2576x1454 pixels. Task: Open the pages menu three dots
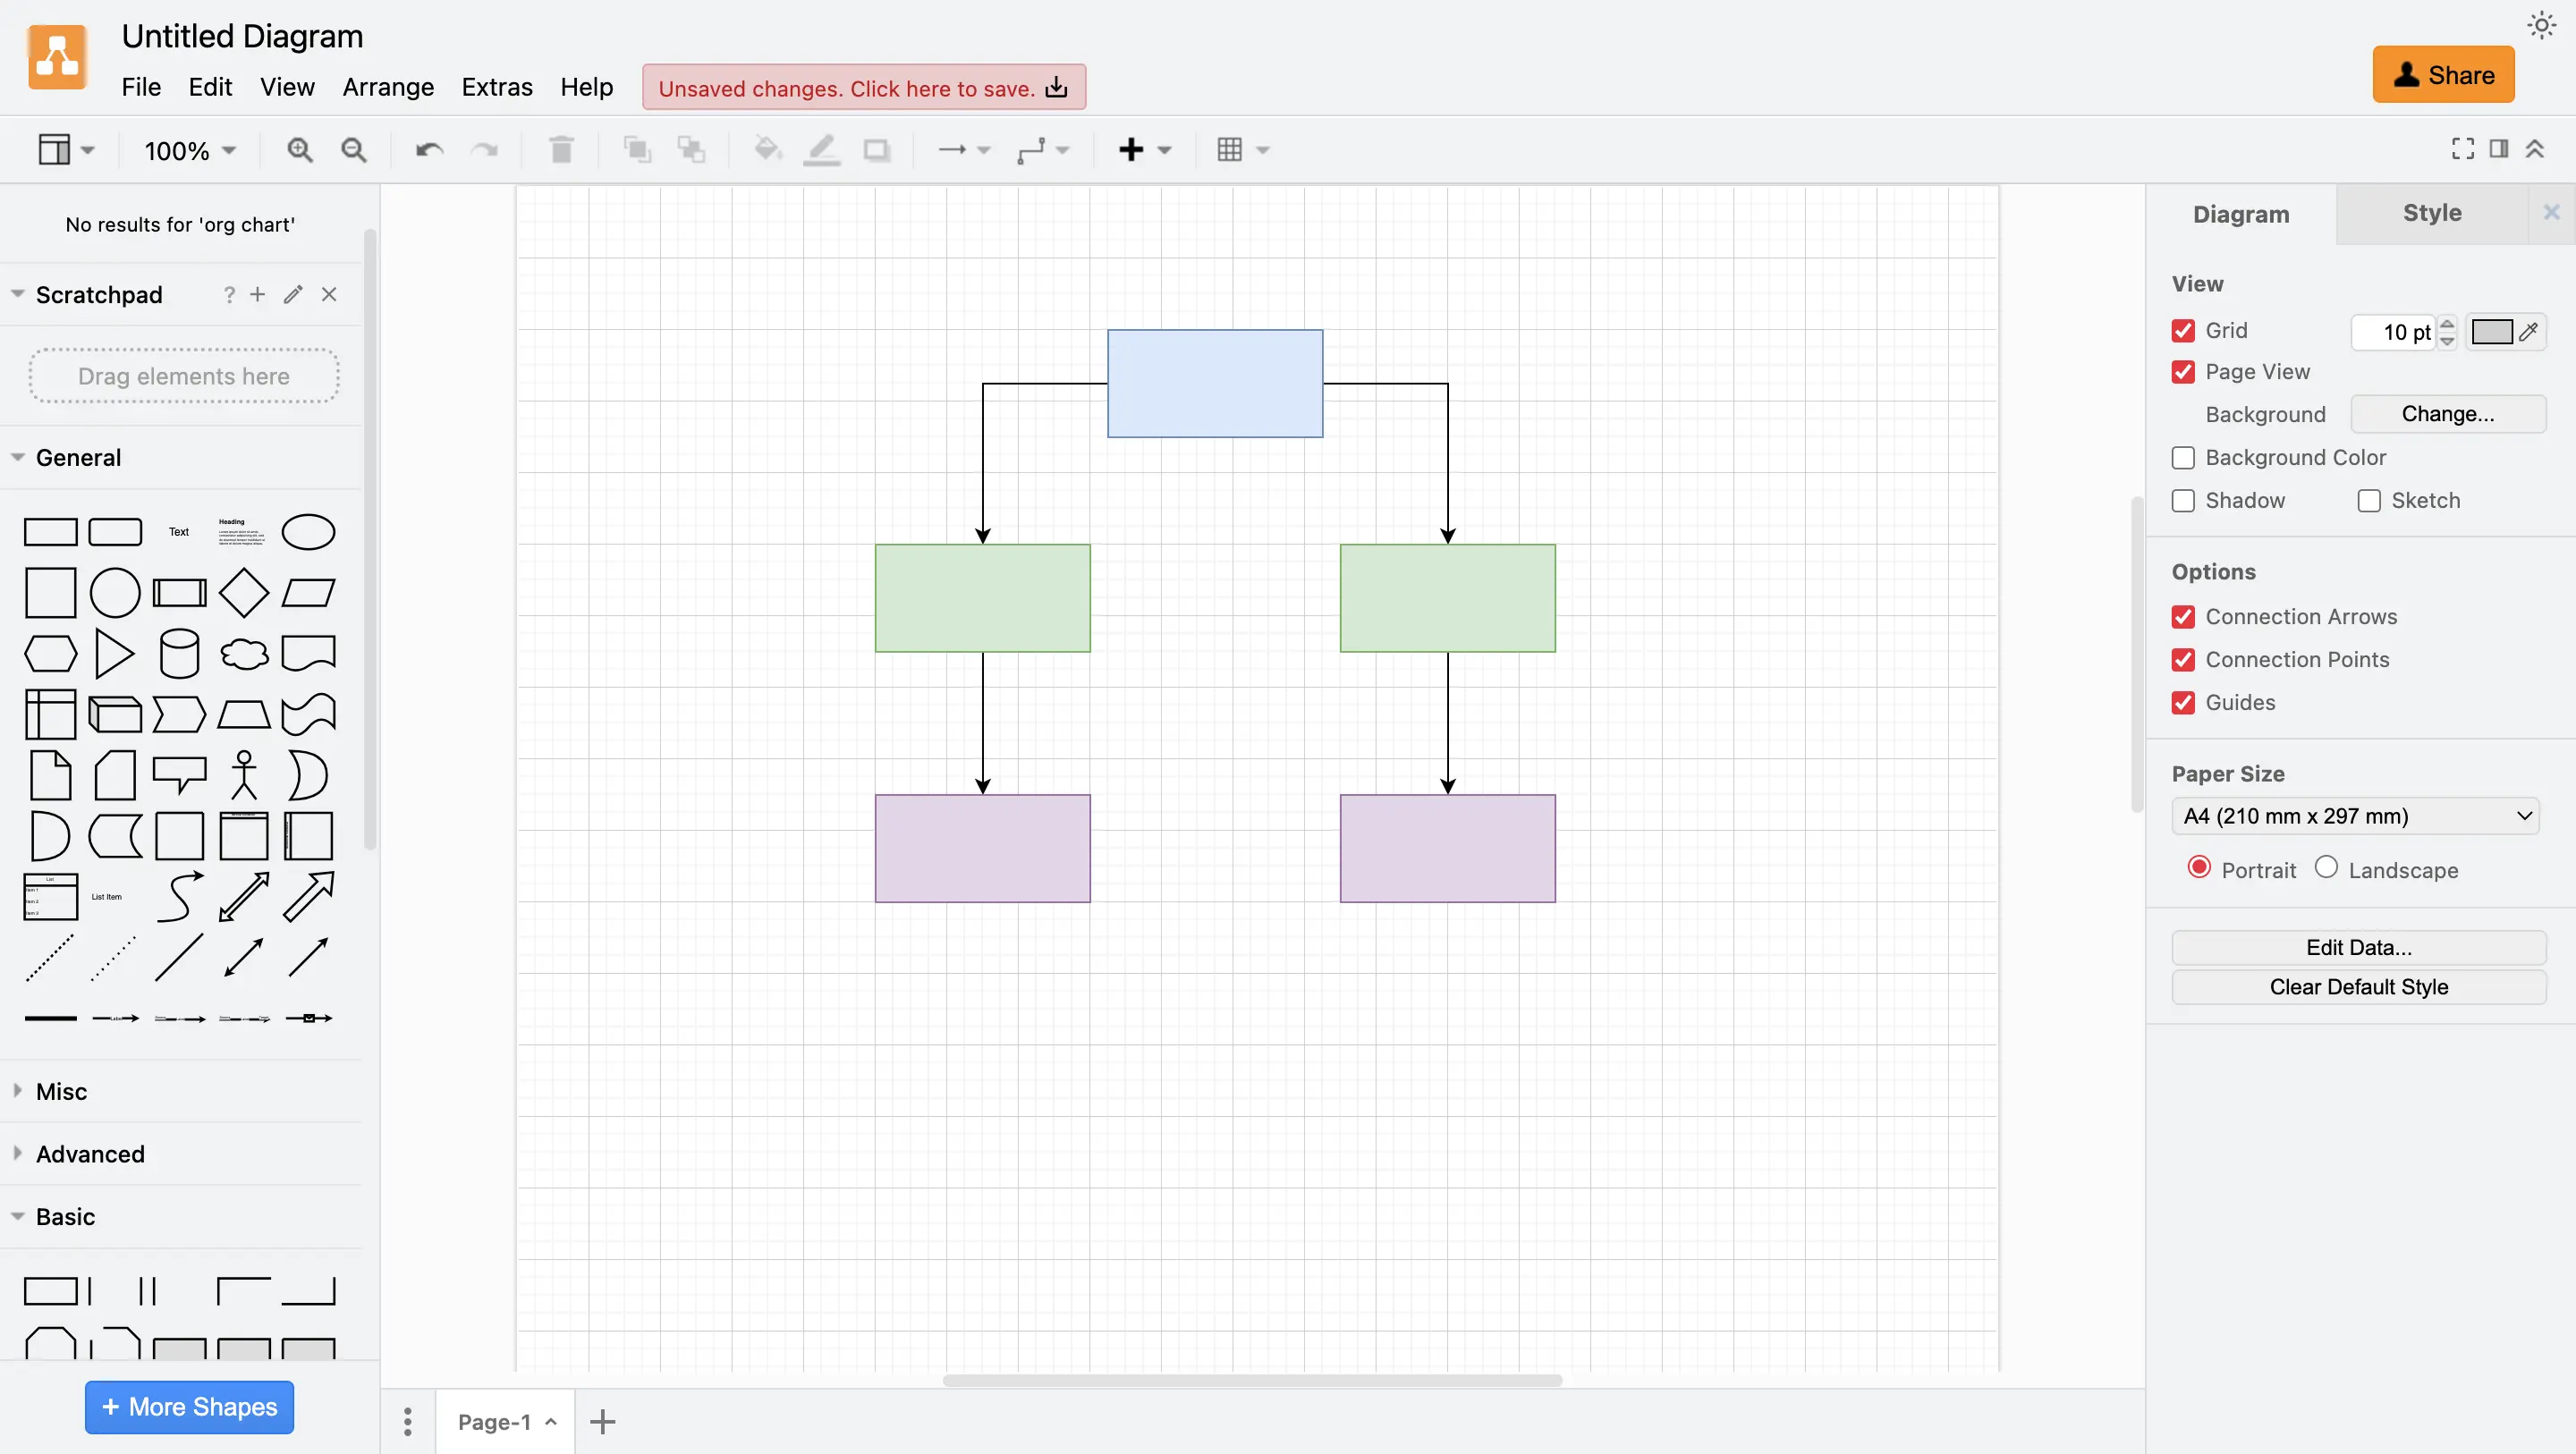pyautogui.click(x=407, y=1421)
